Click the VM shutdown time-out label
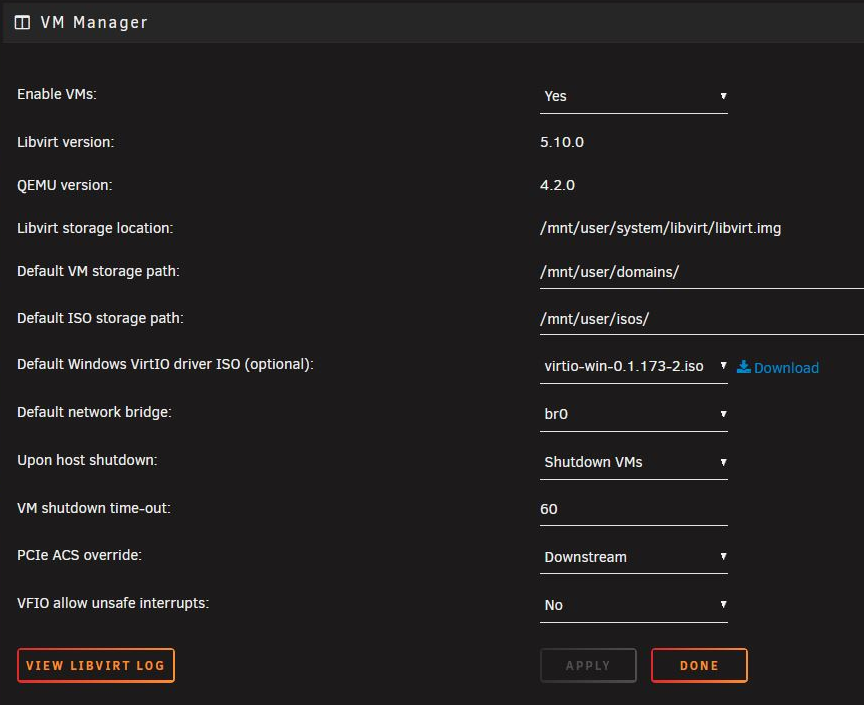 pyautogui.click(x=94, y=508)
